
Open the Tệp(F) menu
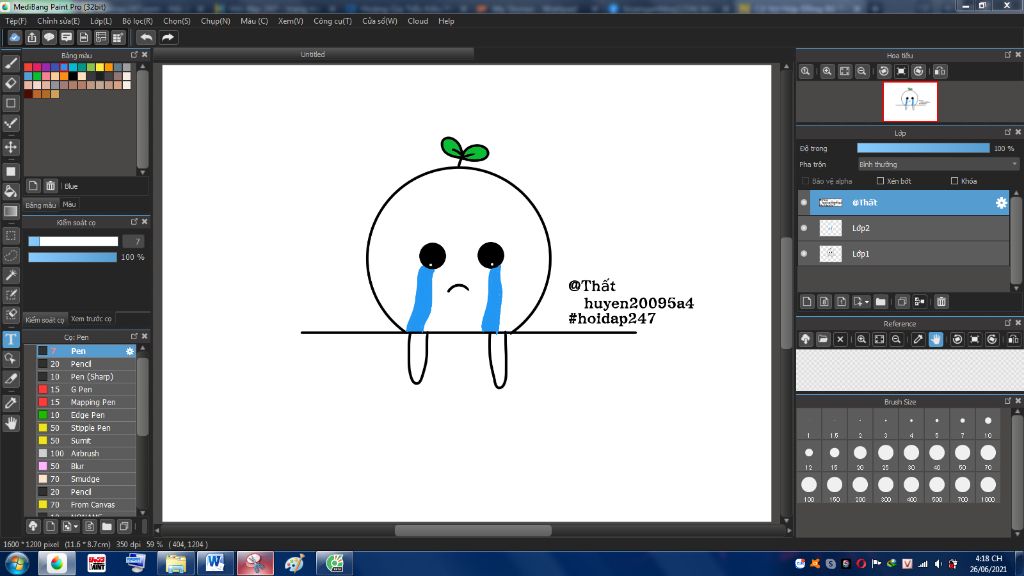[16, 21]
